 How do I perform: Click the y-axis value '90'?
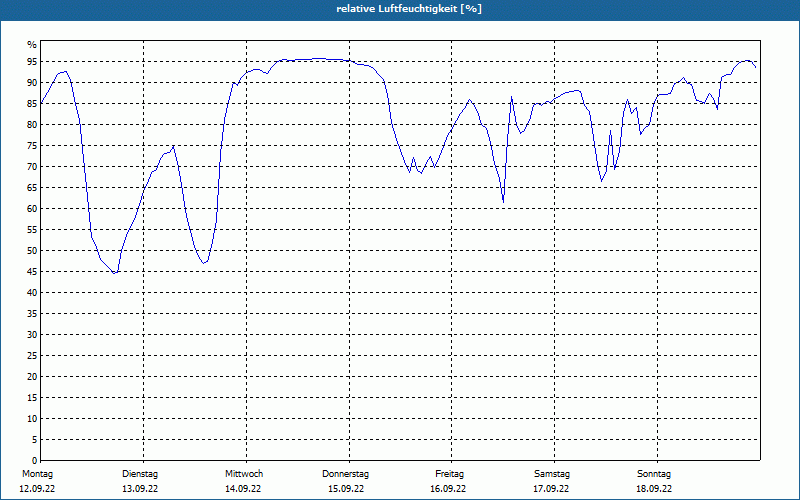[32, 83]
